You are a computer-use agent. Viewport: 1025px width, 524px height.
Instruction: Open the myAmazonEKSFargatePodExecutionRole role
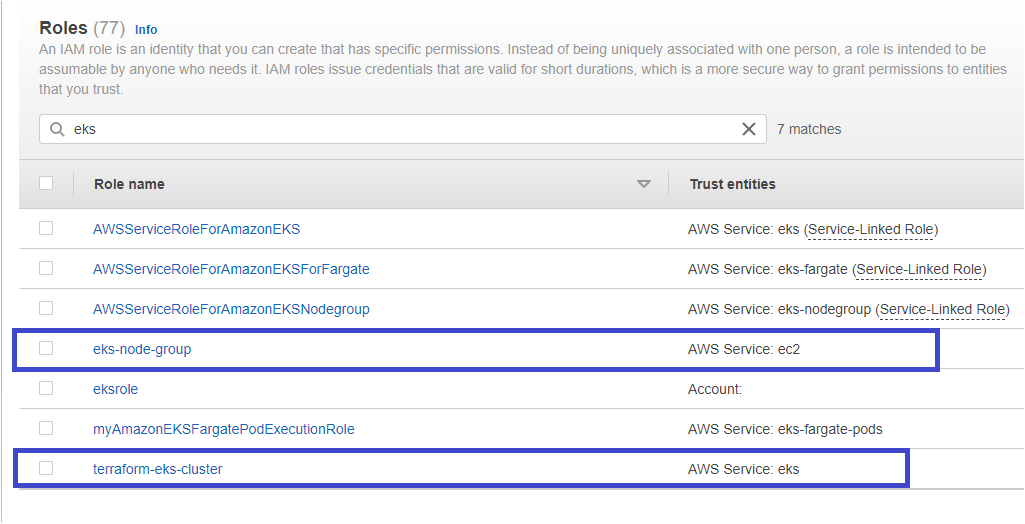point(224,429)
